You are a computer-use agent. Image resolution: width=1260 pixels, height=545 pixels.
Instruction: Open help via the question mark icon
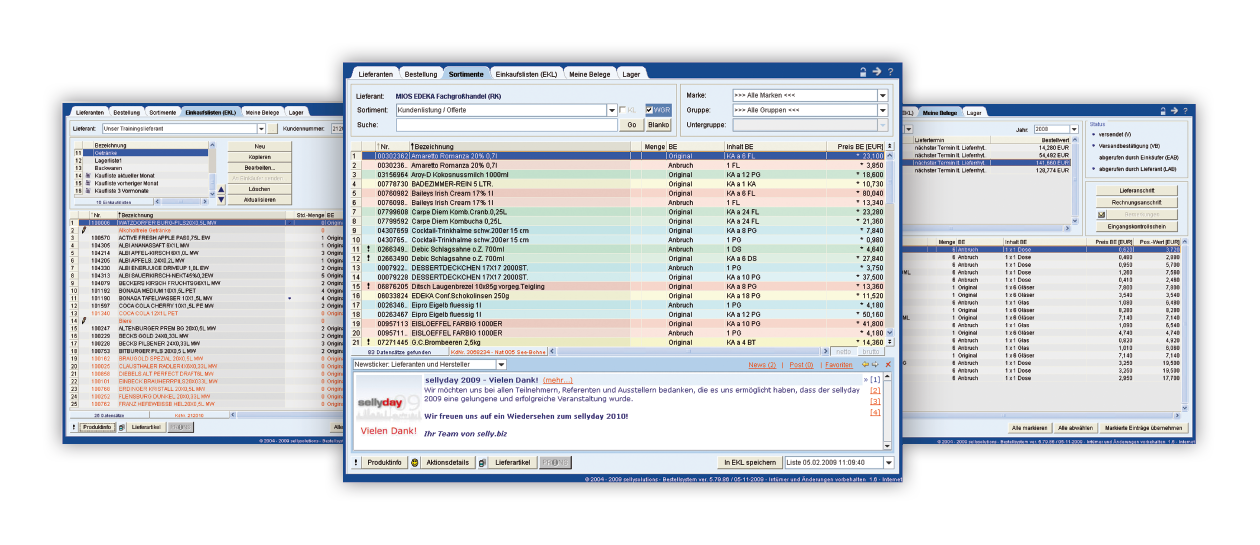890,72
